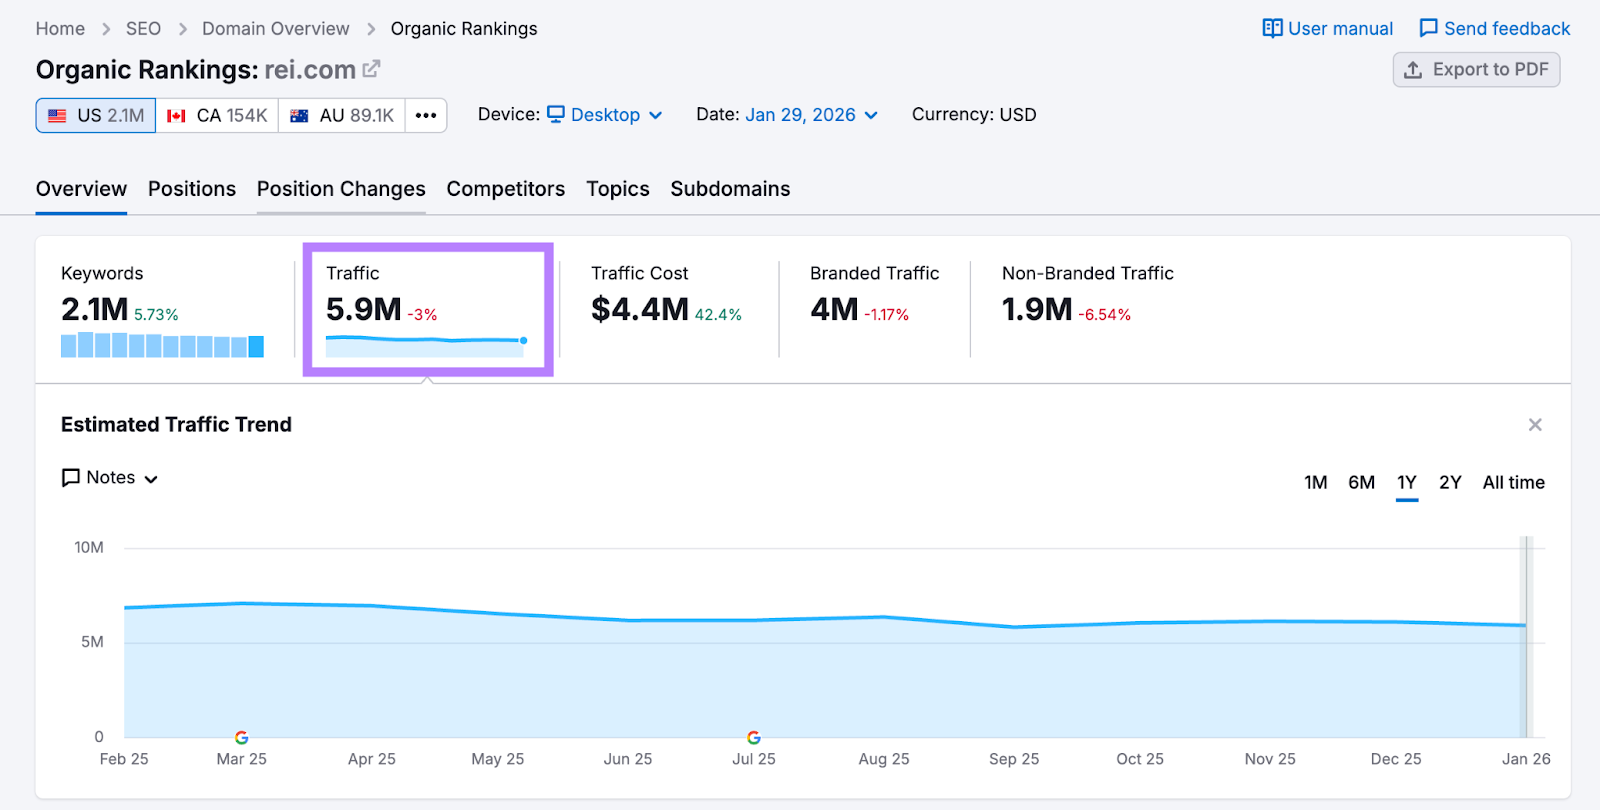Viewport: 1600px width, 810px height.
Task: Click the Google update marker at Mar 25
Action: tap(241, 738)
